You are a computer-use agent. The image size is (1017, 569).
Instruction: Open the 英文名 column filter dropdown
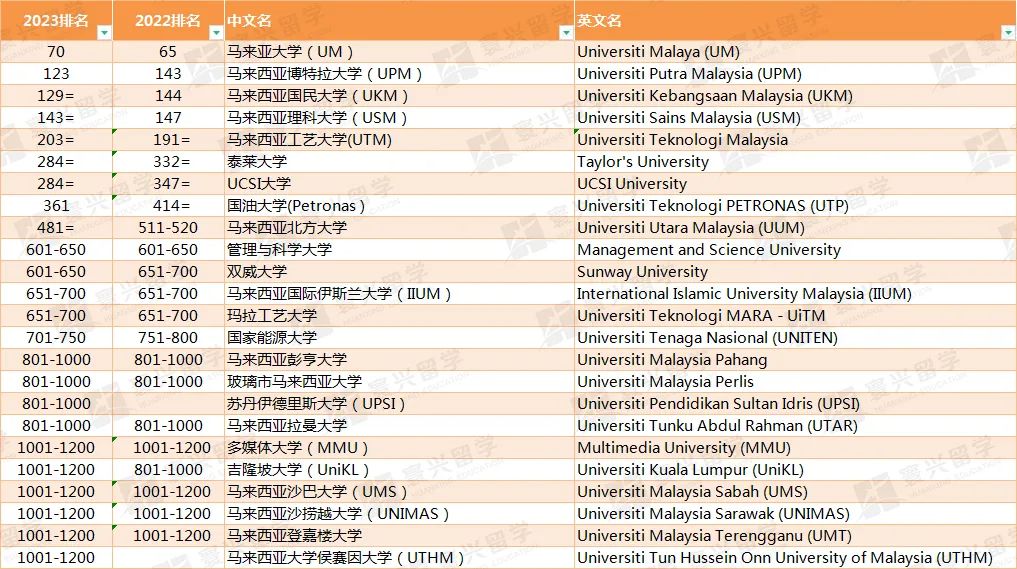pos(1008,32)
